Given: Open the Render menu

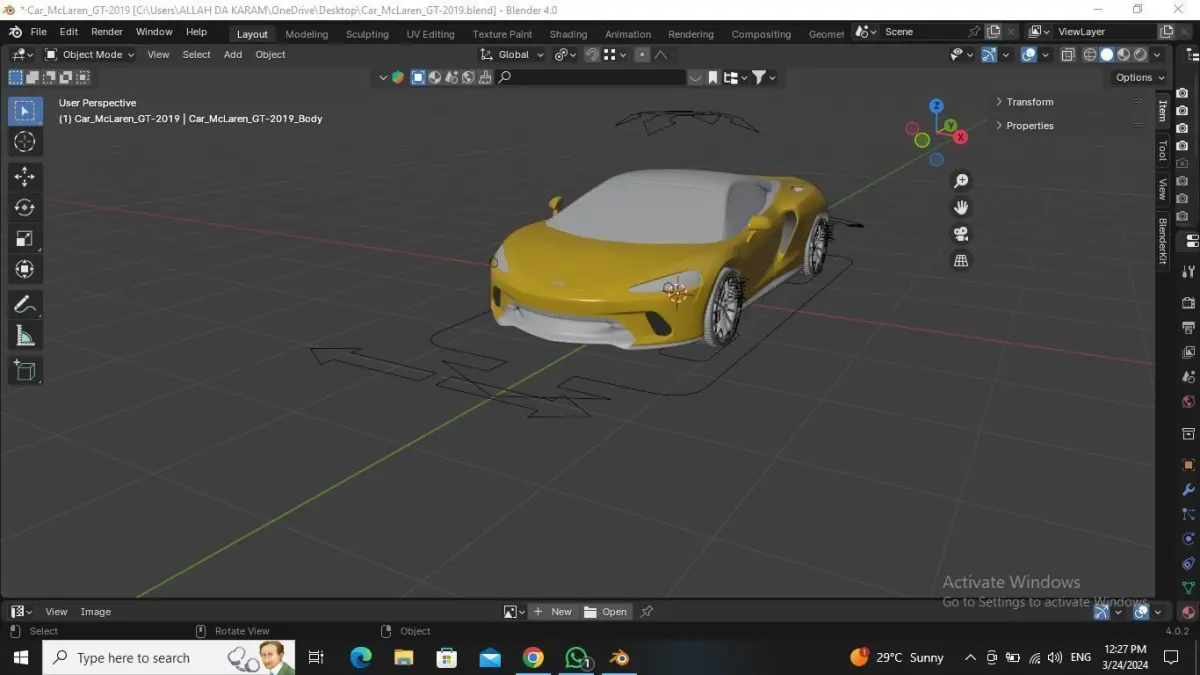Looking at the screenshot, I should click(x=107, y=32).
